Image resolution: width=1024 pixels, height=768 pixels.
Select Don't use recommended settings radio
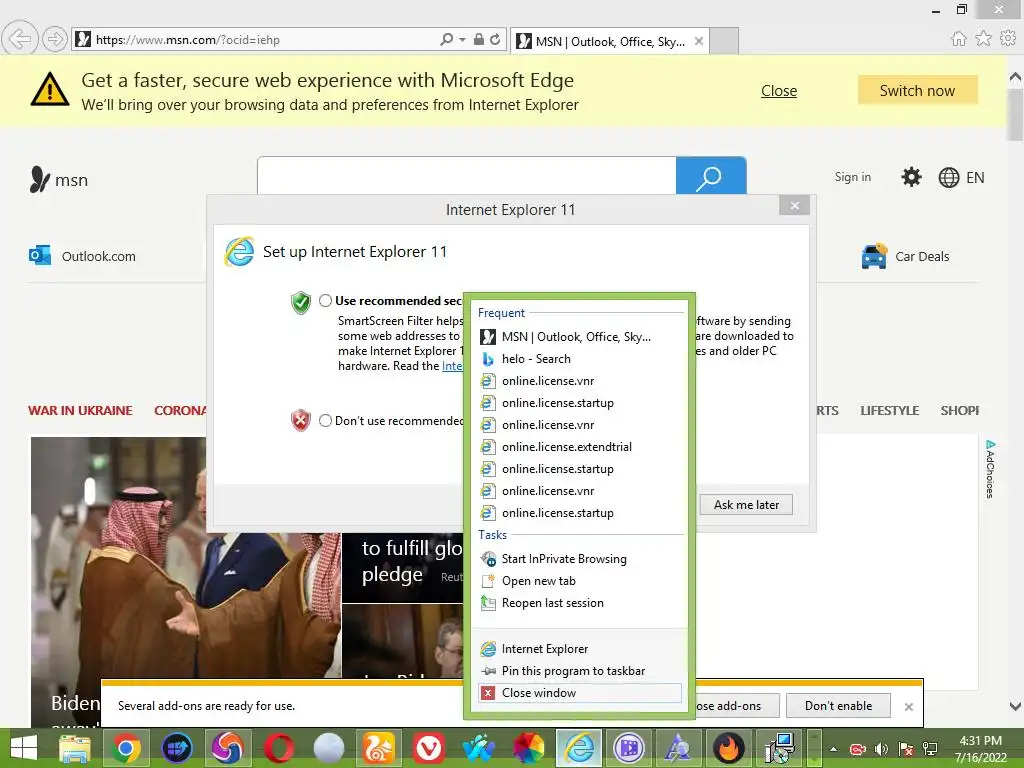[325, 421]
